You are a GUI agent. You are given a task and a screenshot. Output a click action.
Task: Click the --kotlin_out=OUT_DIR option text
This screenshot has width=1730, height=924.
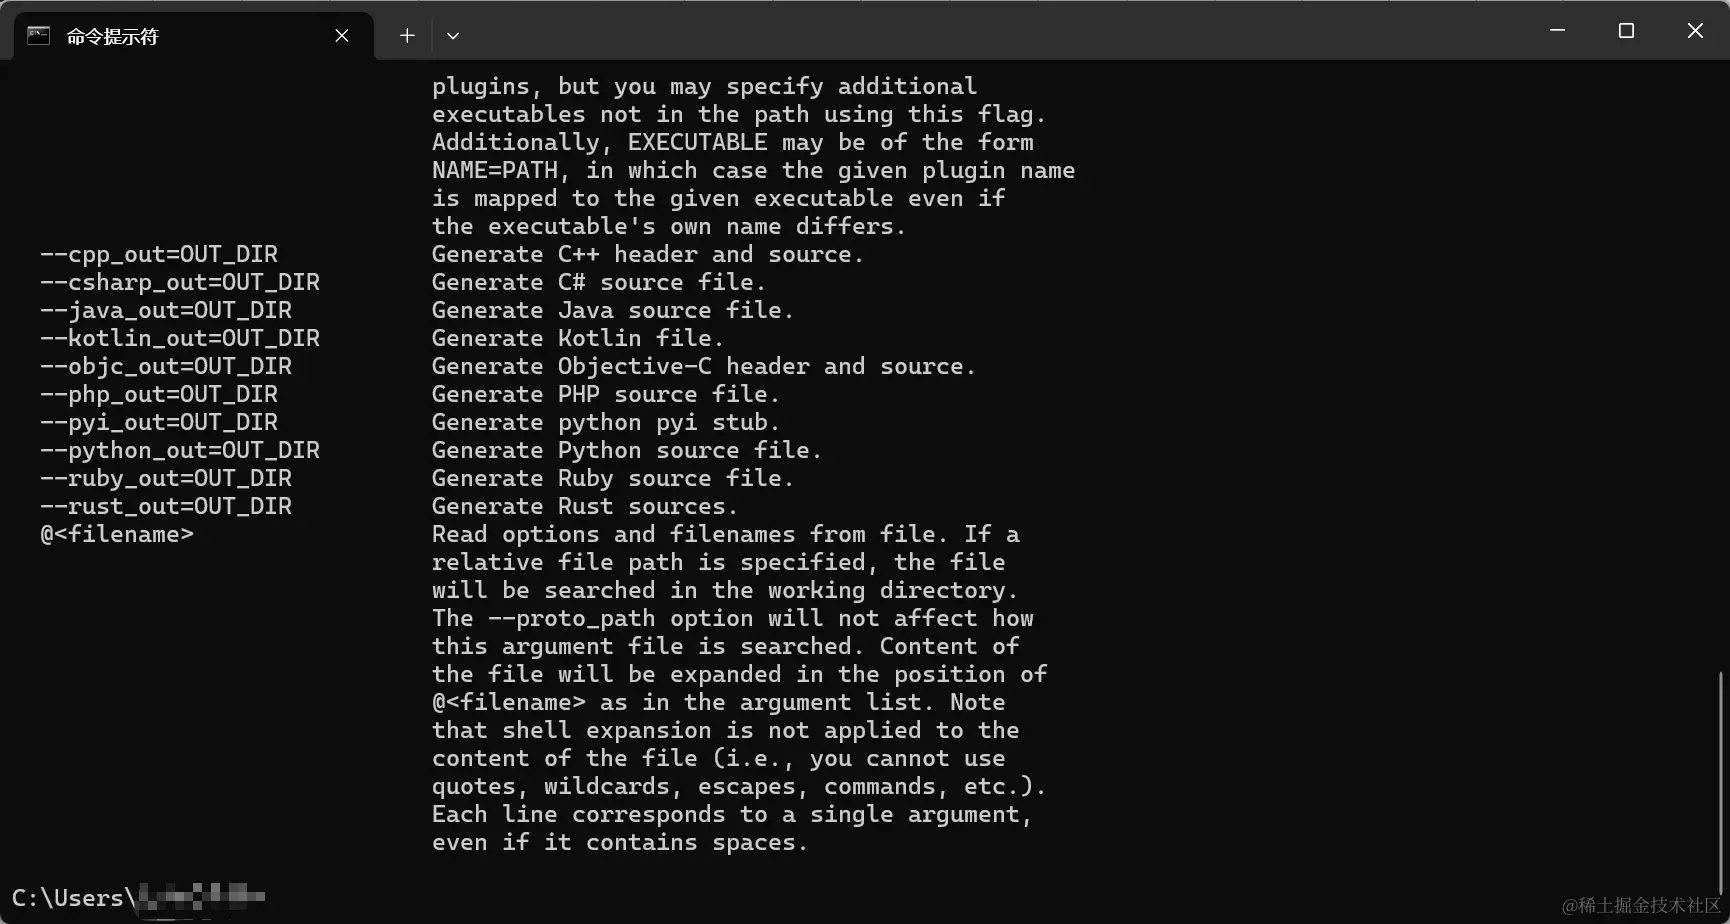[x=180, y=338]
